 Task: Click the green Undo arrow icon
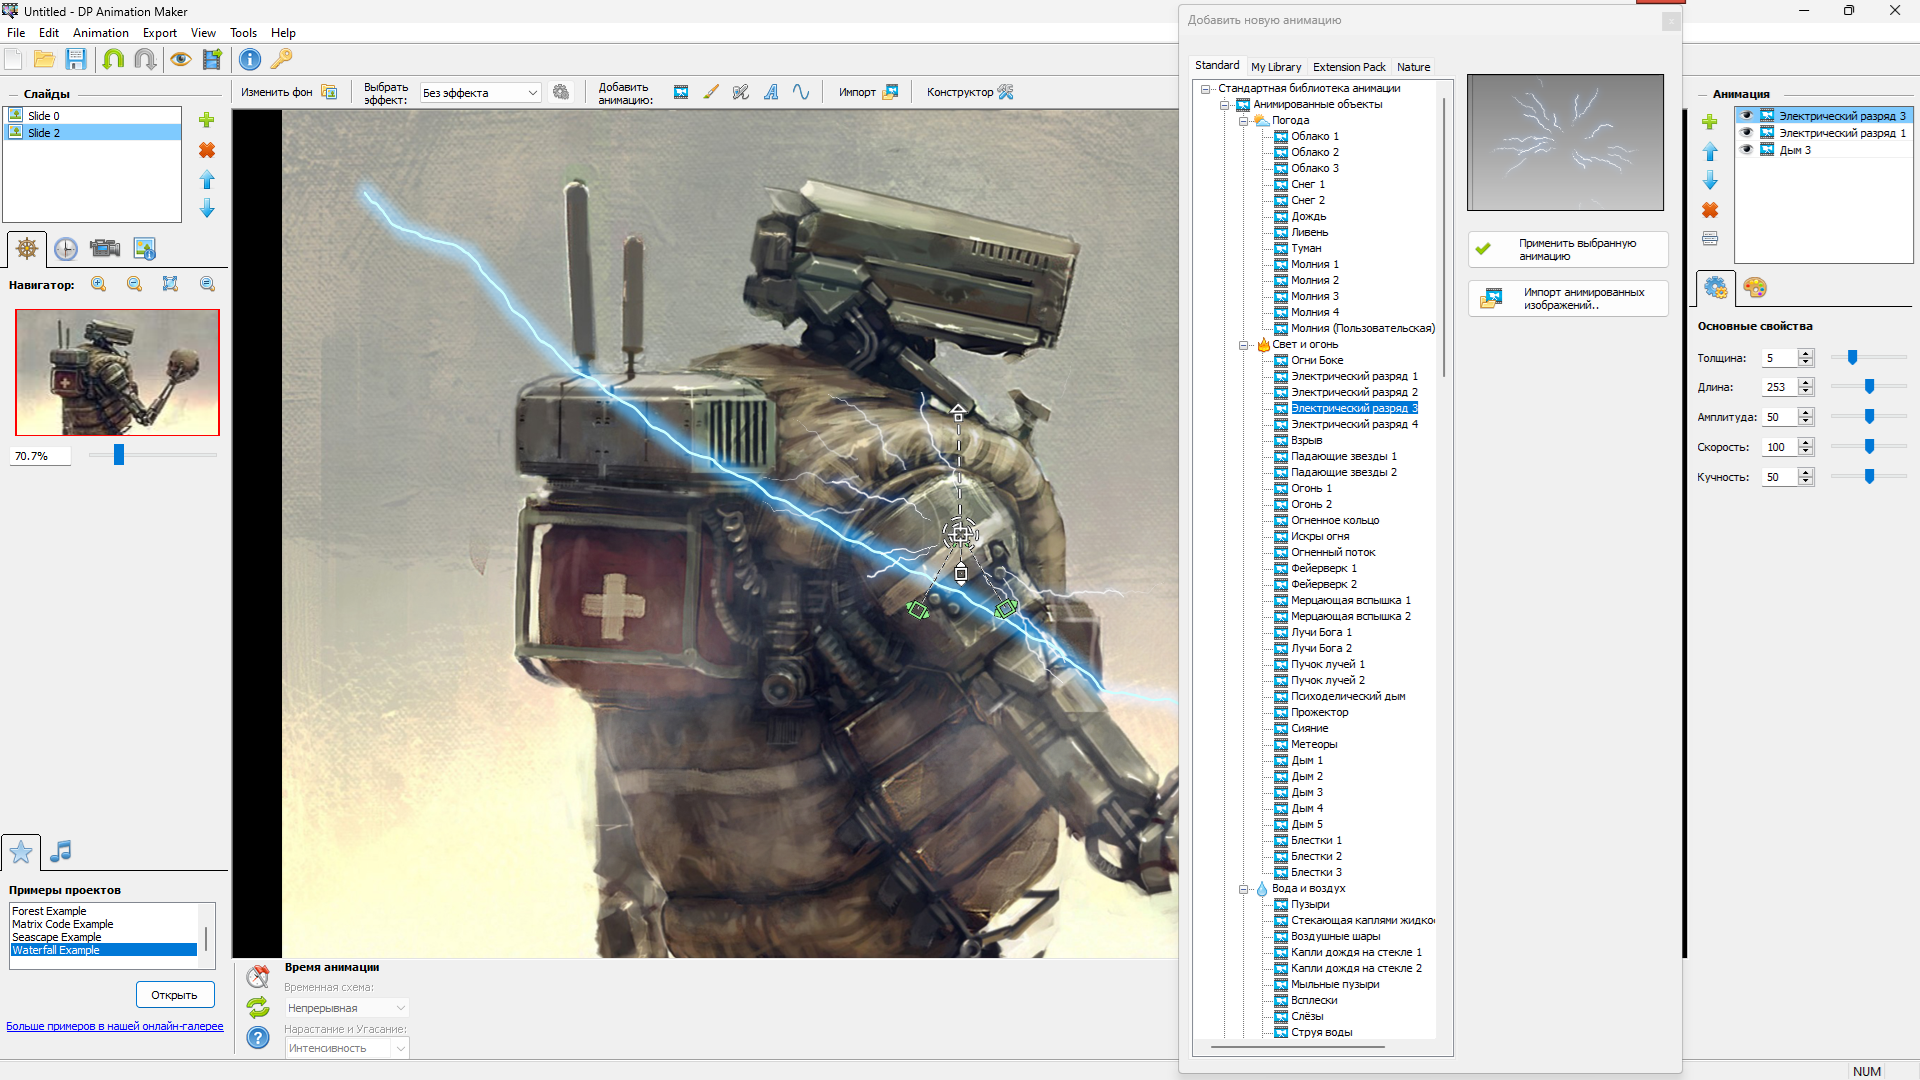113,60
